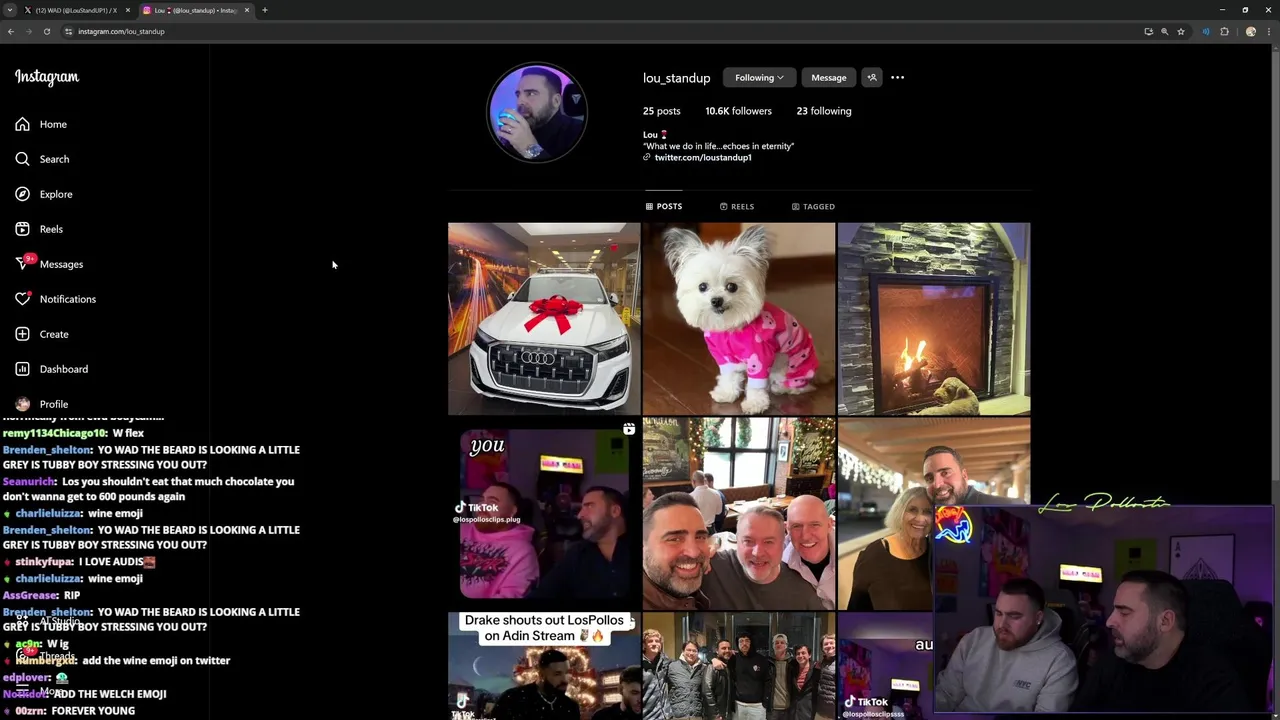Open the Search magnifier in sidebar
Viewport: 1280px width, 720px height.
coord(22,159)
